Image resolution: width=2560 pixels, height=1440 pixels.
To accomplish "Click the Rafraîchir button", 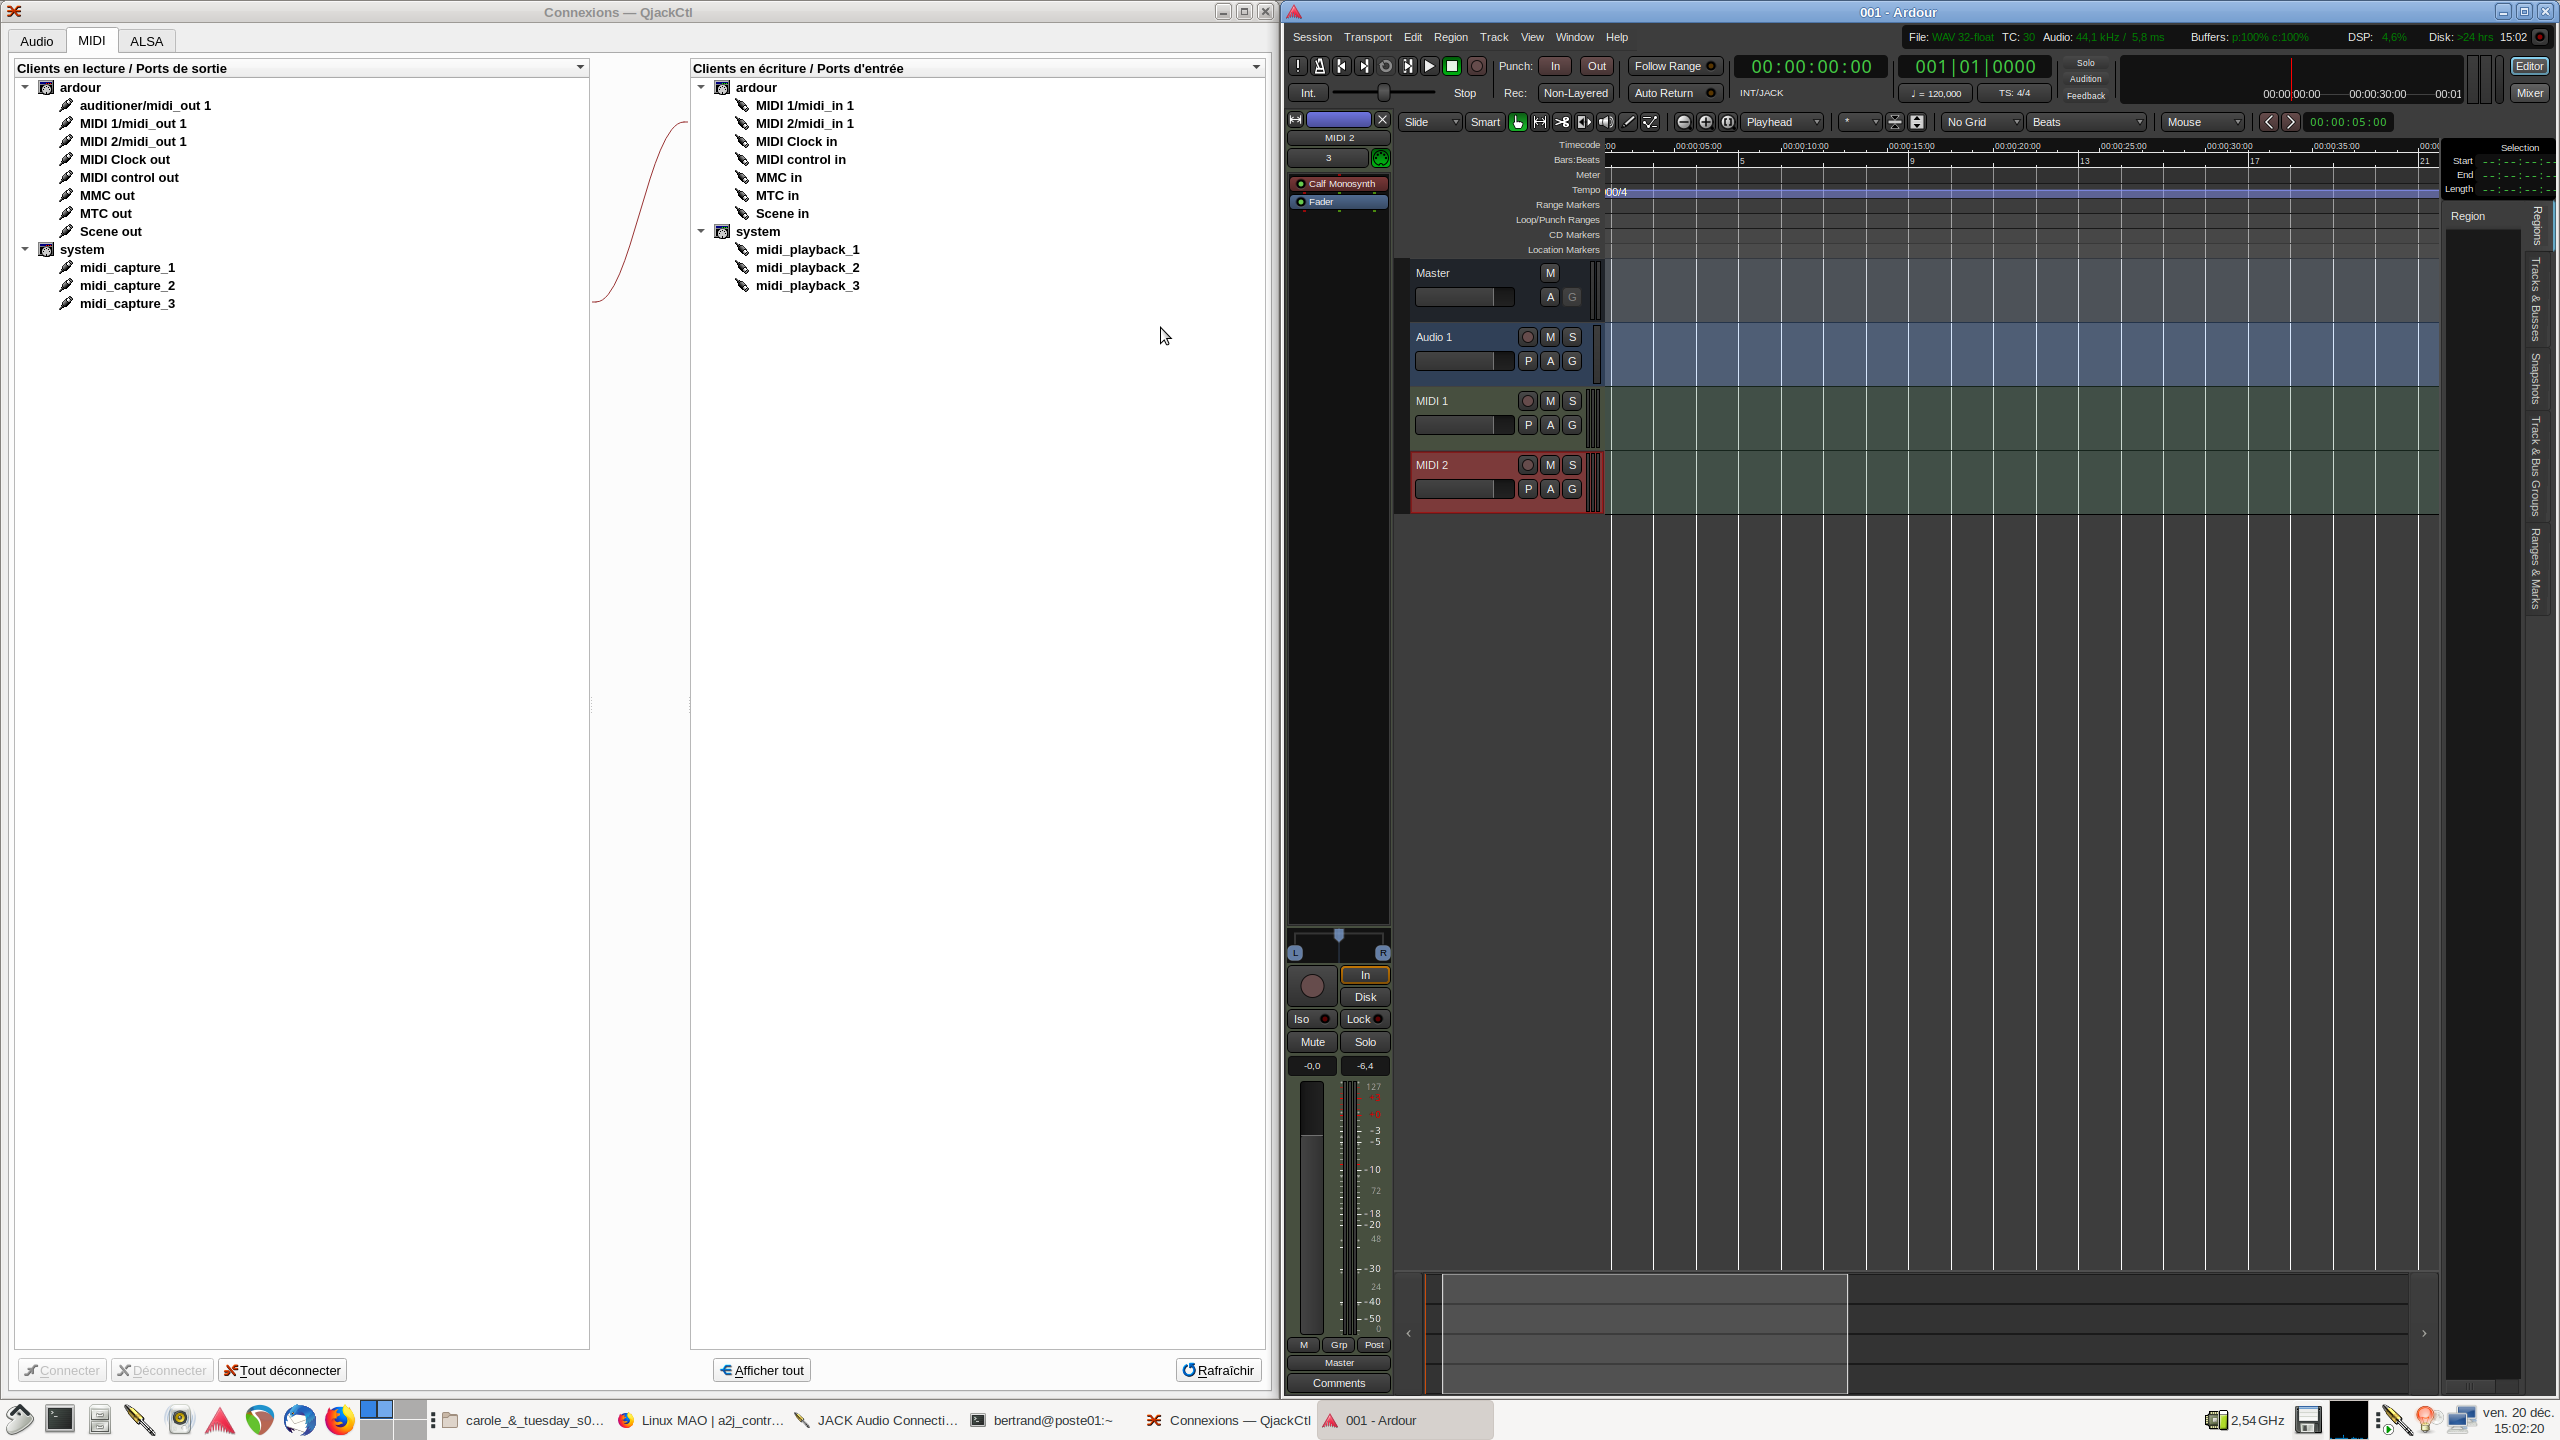I will (1218, 1370).
